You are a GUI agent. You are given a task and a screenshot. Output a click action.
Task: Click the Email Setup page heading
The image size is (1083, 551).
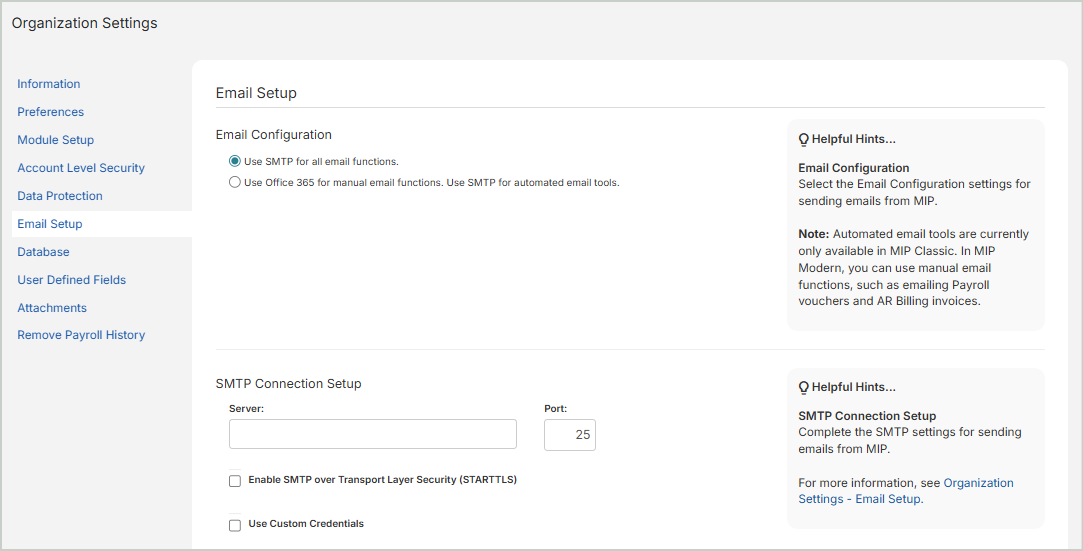point(256,93)
